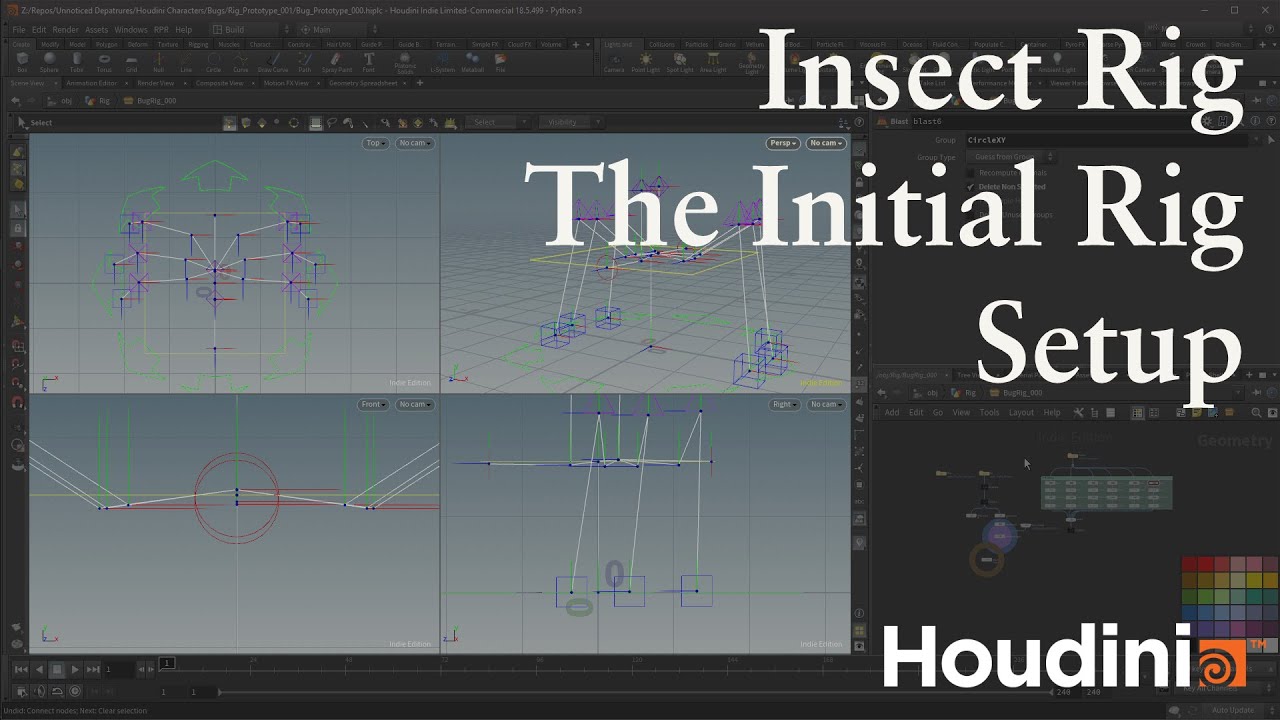Switch to Animation Editor tab
The width and height of the screenshot is (1280, 720).
pos(90,83)
